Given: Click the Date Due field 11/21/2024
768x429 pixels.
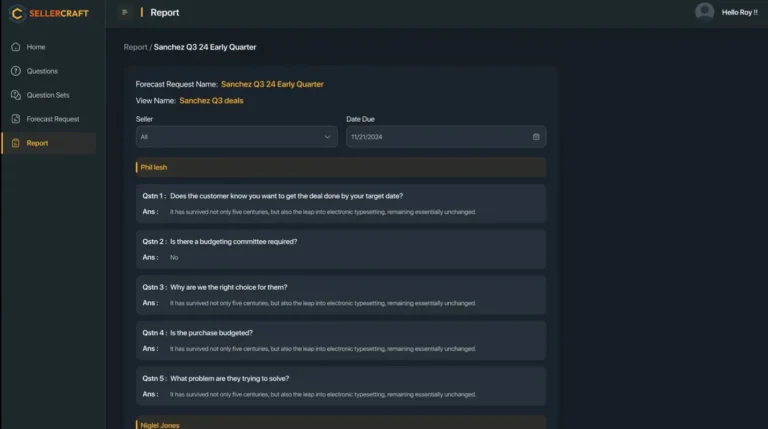Looking at the screenshot, I should [x=440, y=137].
